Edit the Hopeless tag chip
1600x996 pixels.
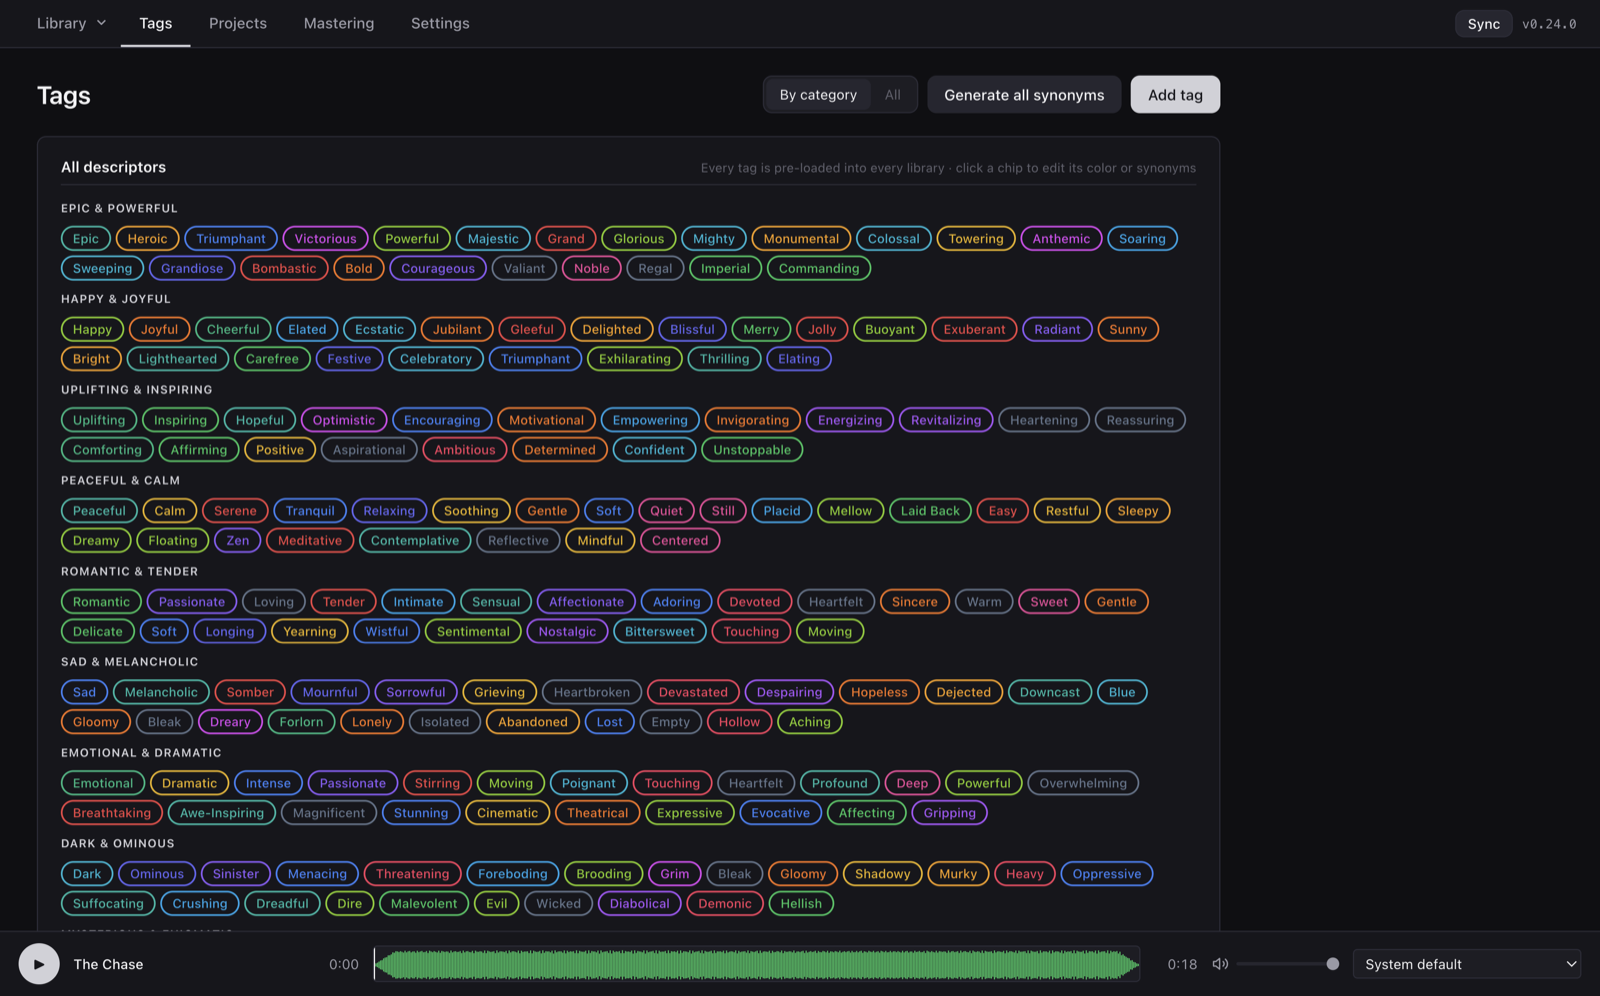879,692
